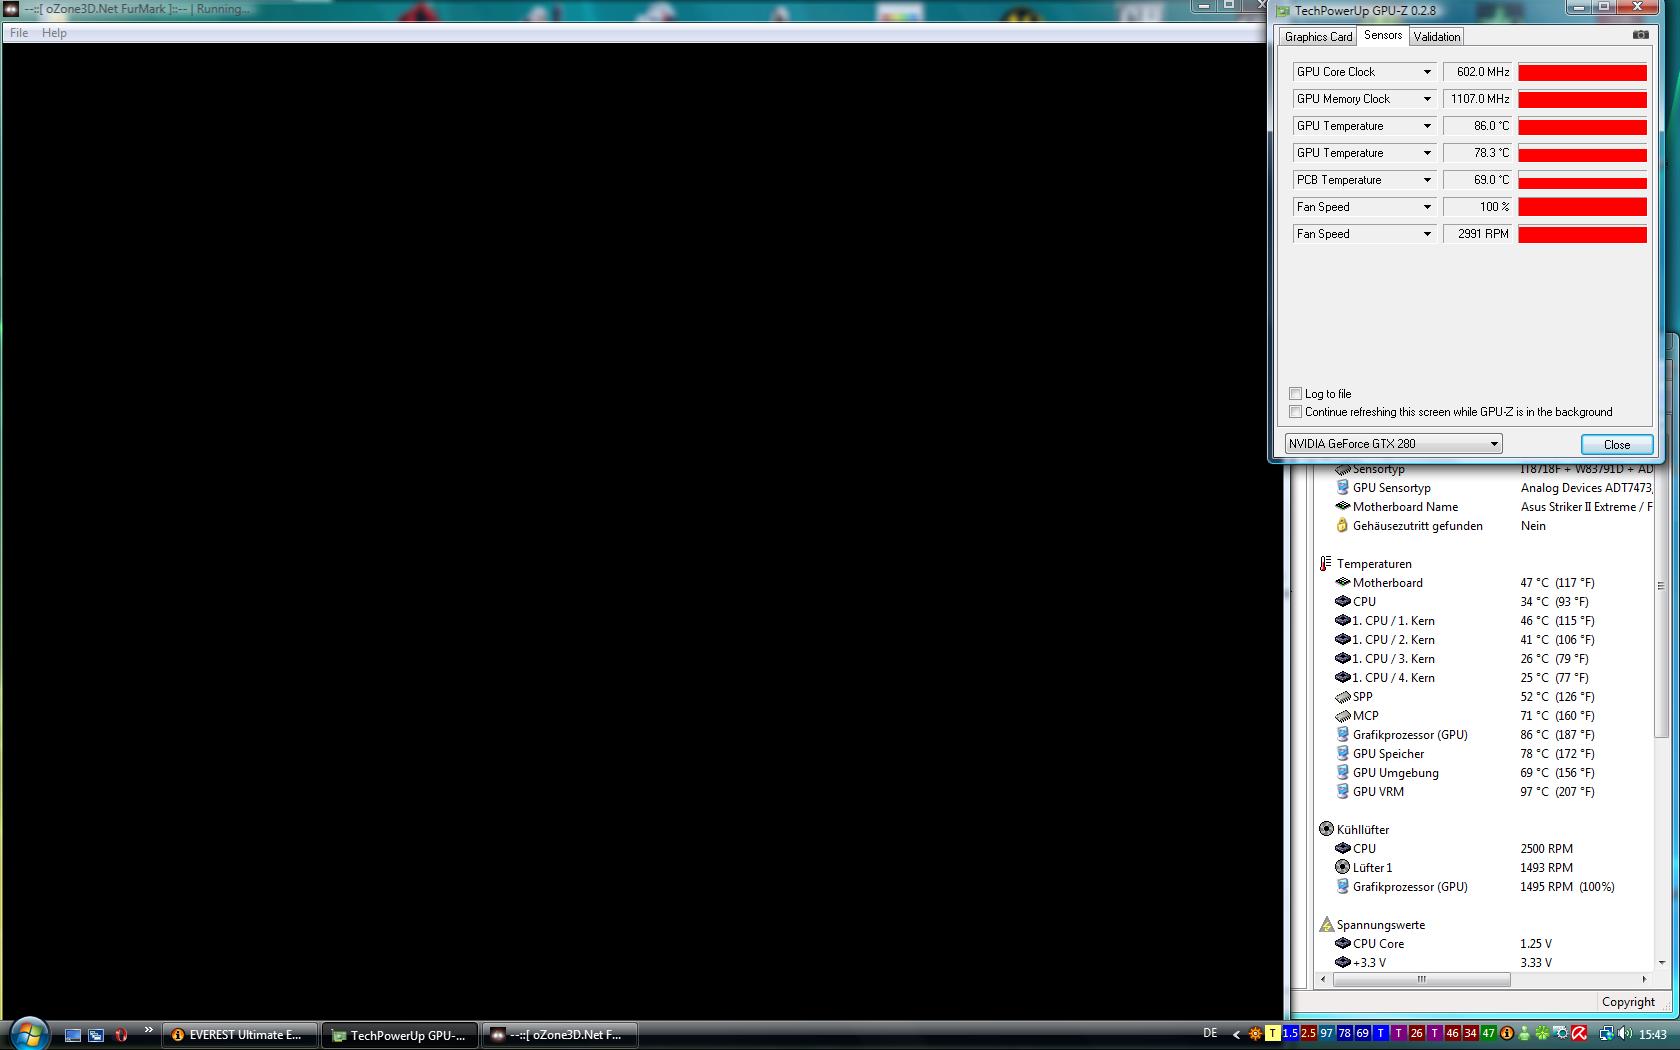Select the Sensors tab in GPU-Z
1680x1050 pixels.
(1383, 35)
